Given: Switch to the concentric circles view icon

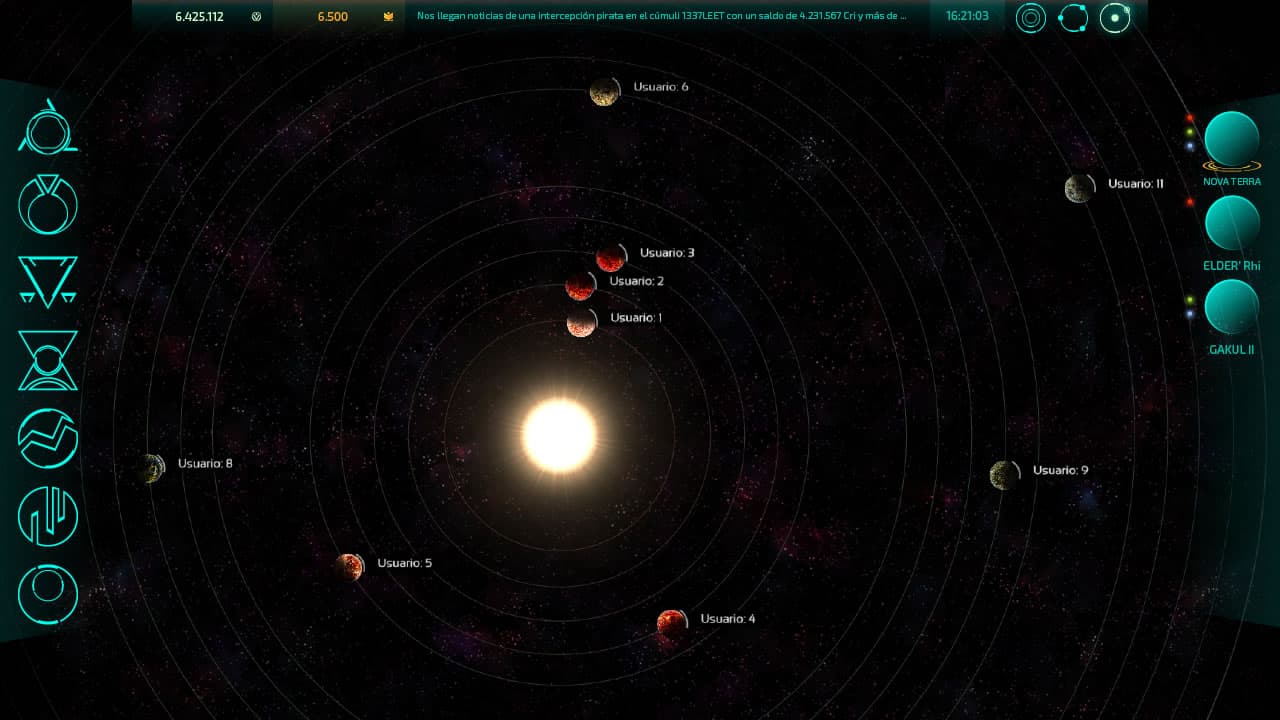Looking at the screenshot, I should tap(1031, 17).
